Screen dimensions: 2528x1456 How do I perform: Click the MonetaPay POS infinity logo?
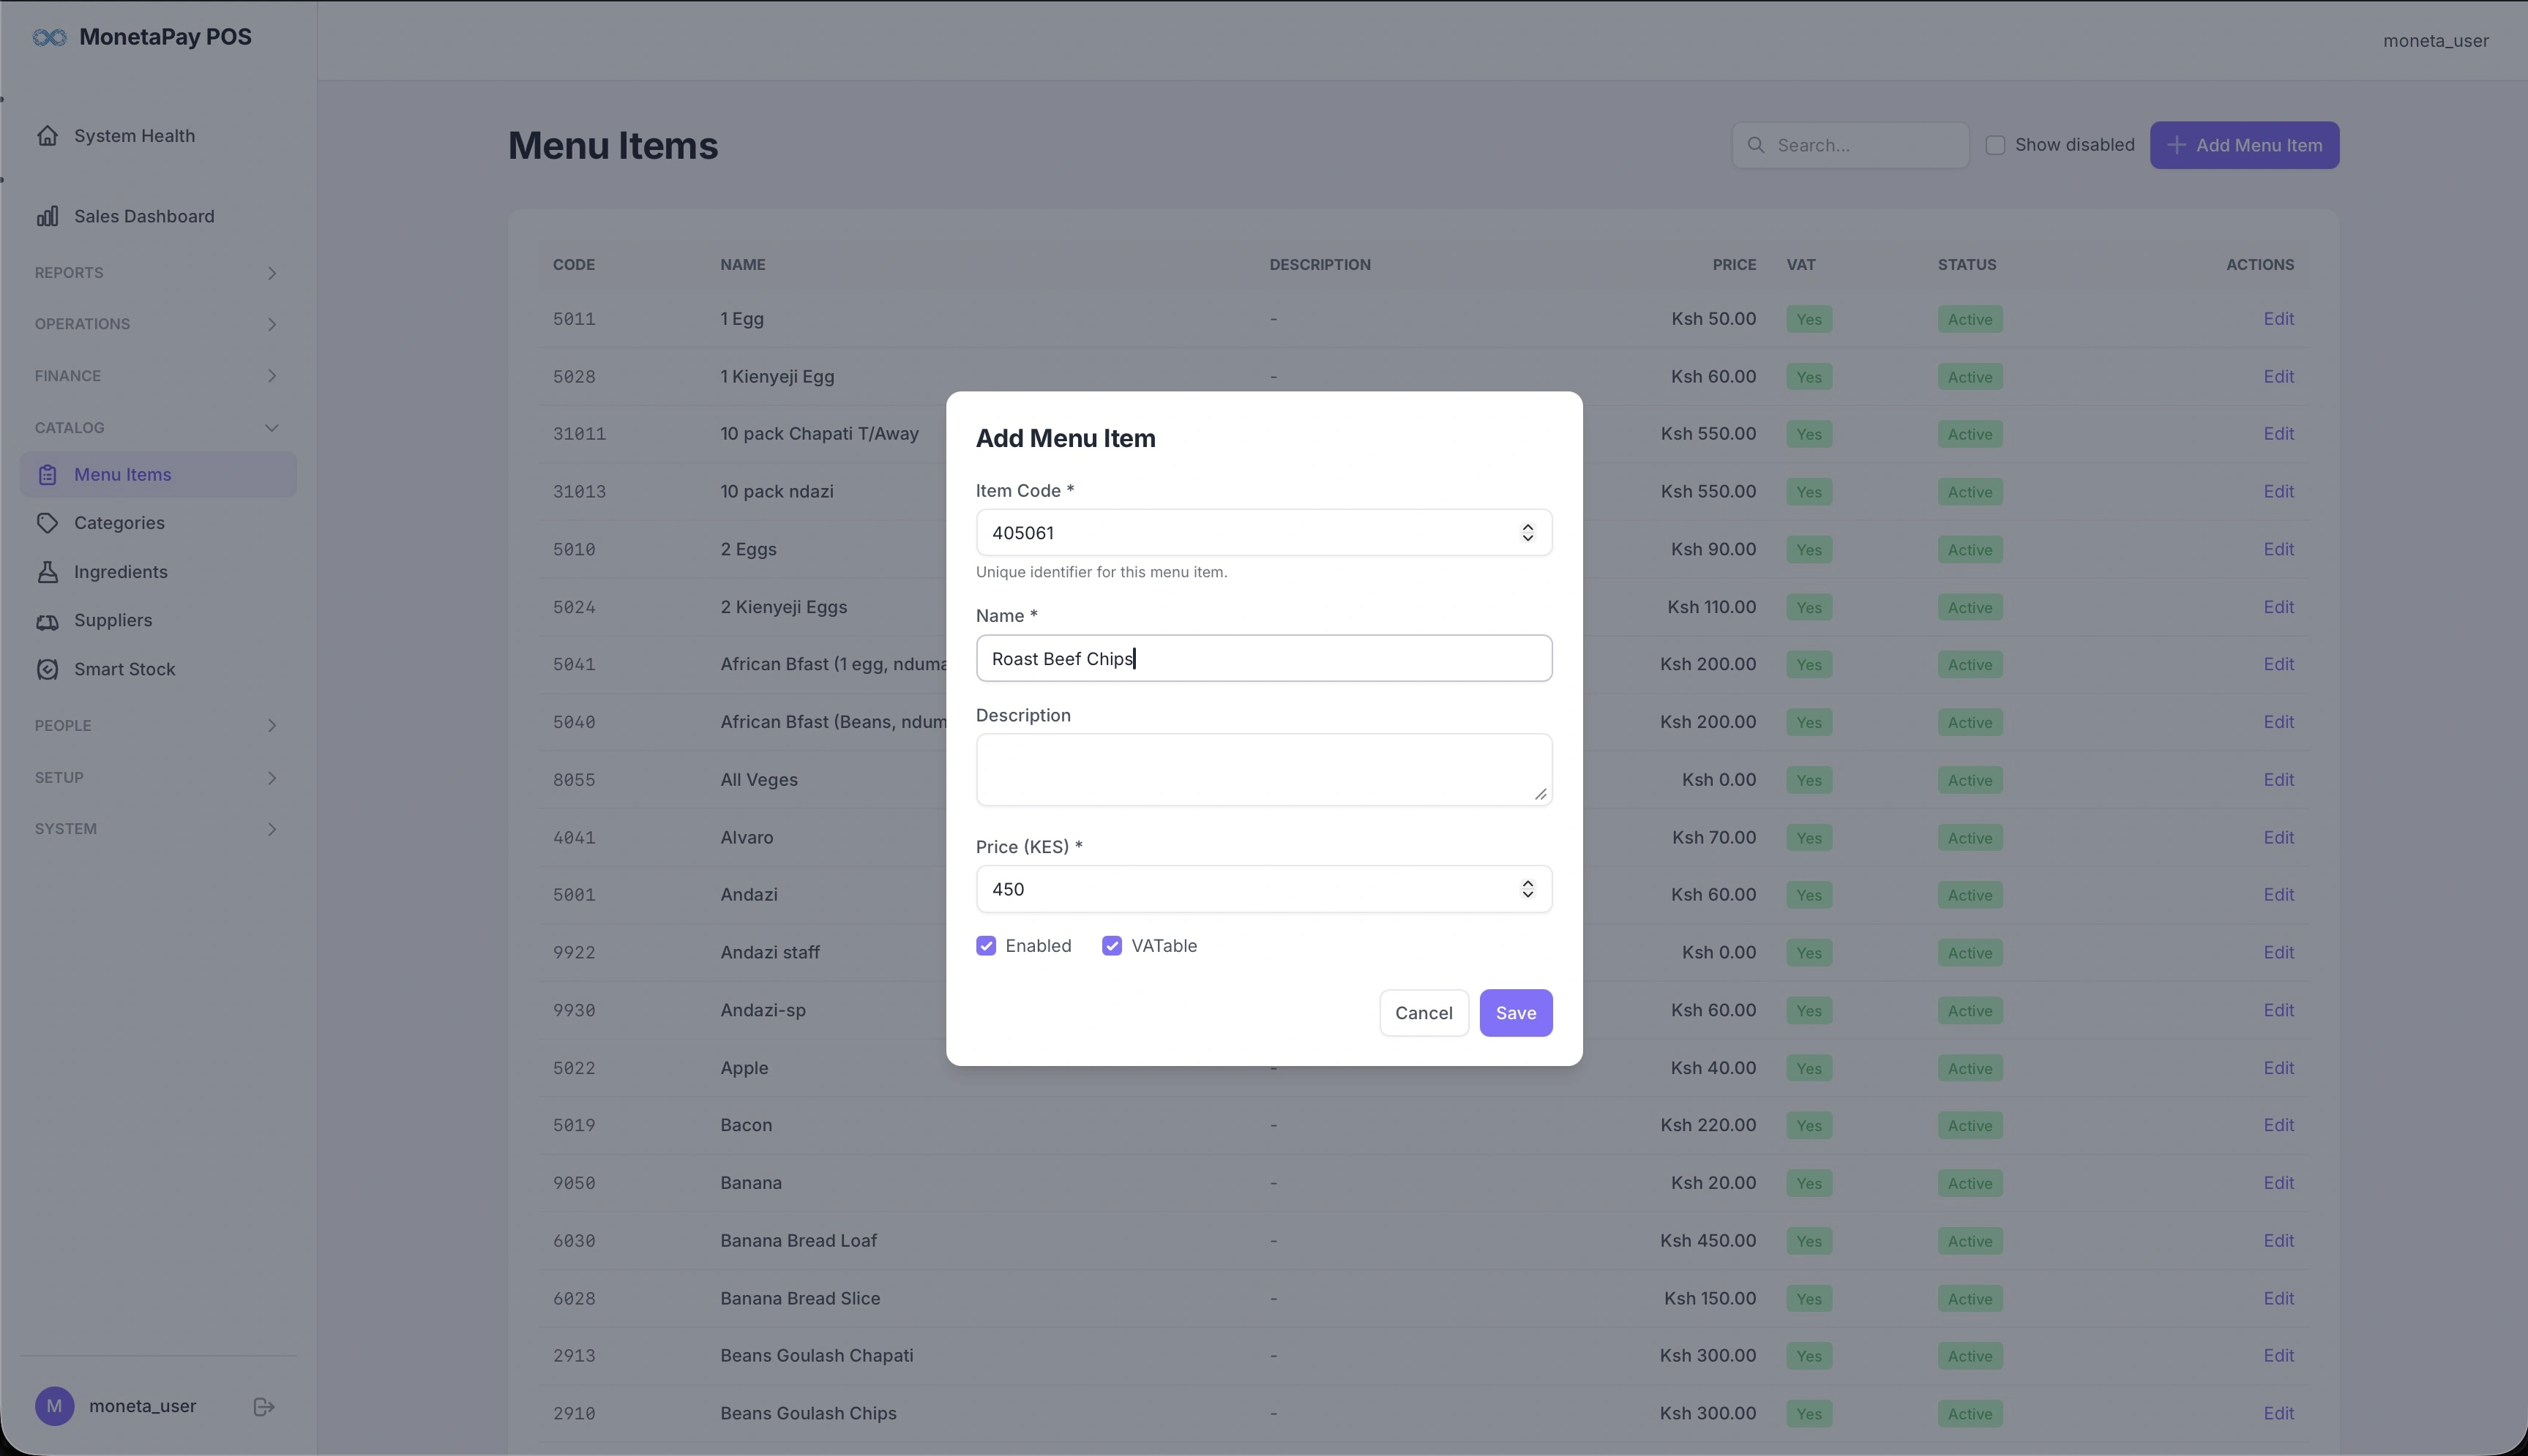49,38
